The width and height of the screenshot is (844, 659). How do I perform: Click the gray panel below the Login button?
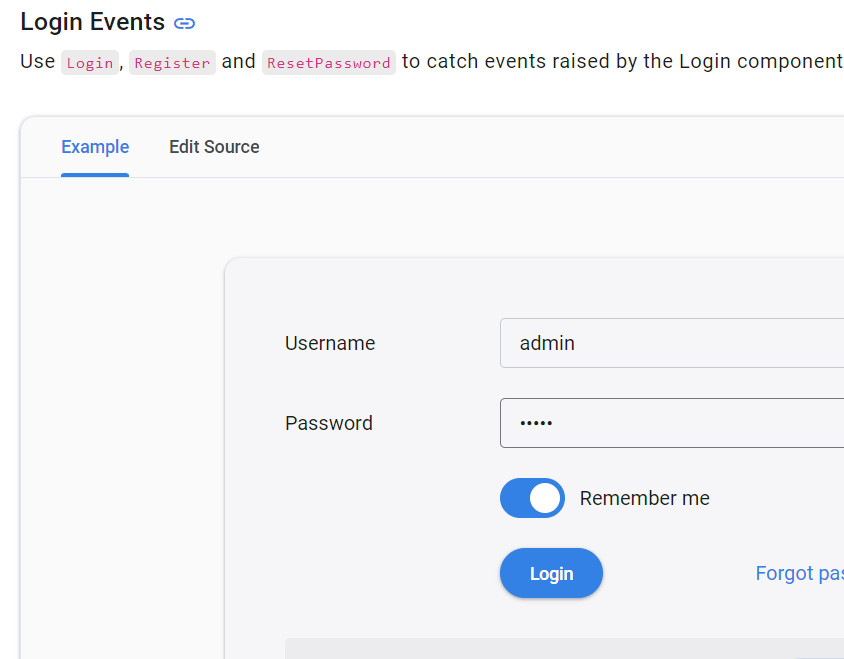(x=564, y=648)
